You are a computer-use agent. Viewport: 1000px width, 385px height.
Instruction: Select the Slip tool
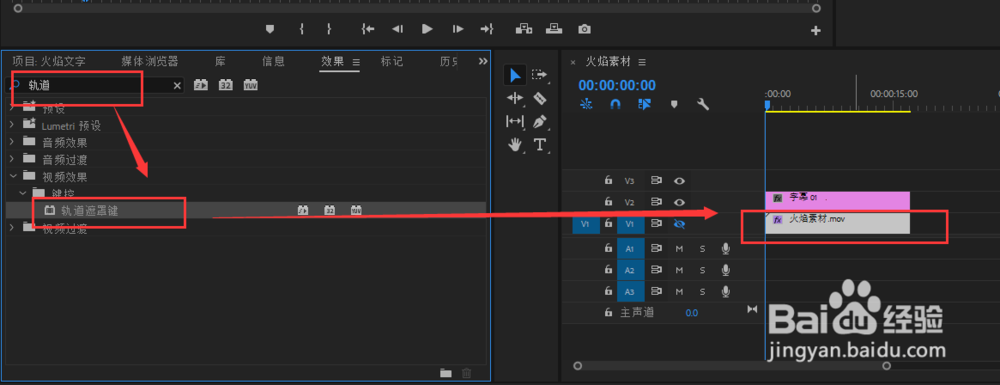(x=515, y=121)
